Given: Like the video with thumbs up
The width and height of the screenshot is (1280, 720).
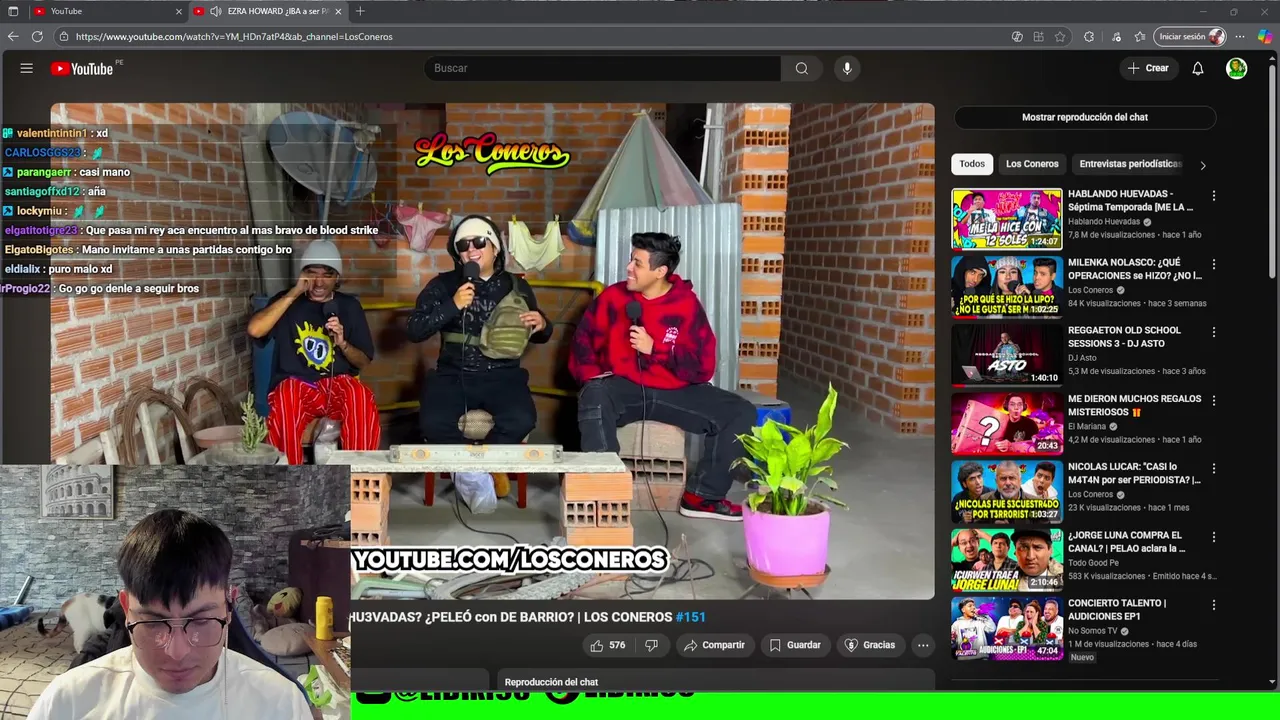Looking at the screenshot, I should (x=608, y=645).
